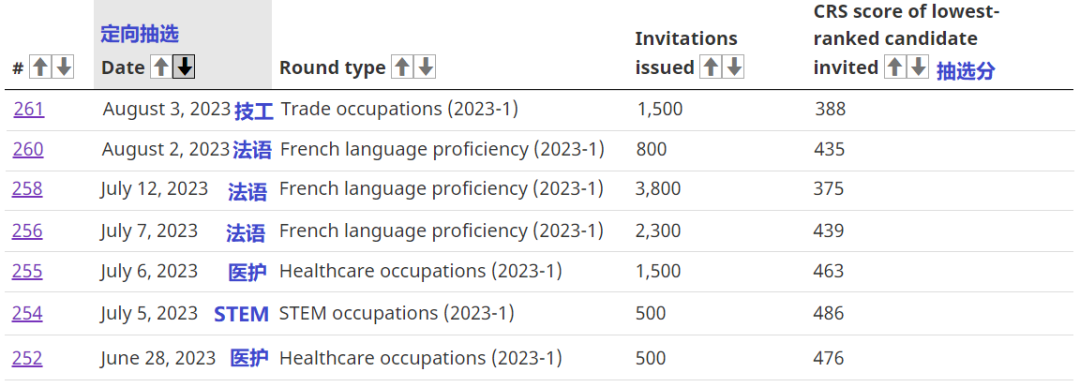Sort Invitations issued descending
This screenshot has height=387, width=1080.
pyautogui.click(x=734, y=67)
